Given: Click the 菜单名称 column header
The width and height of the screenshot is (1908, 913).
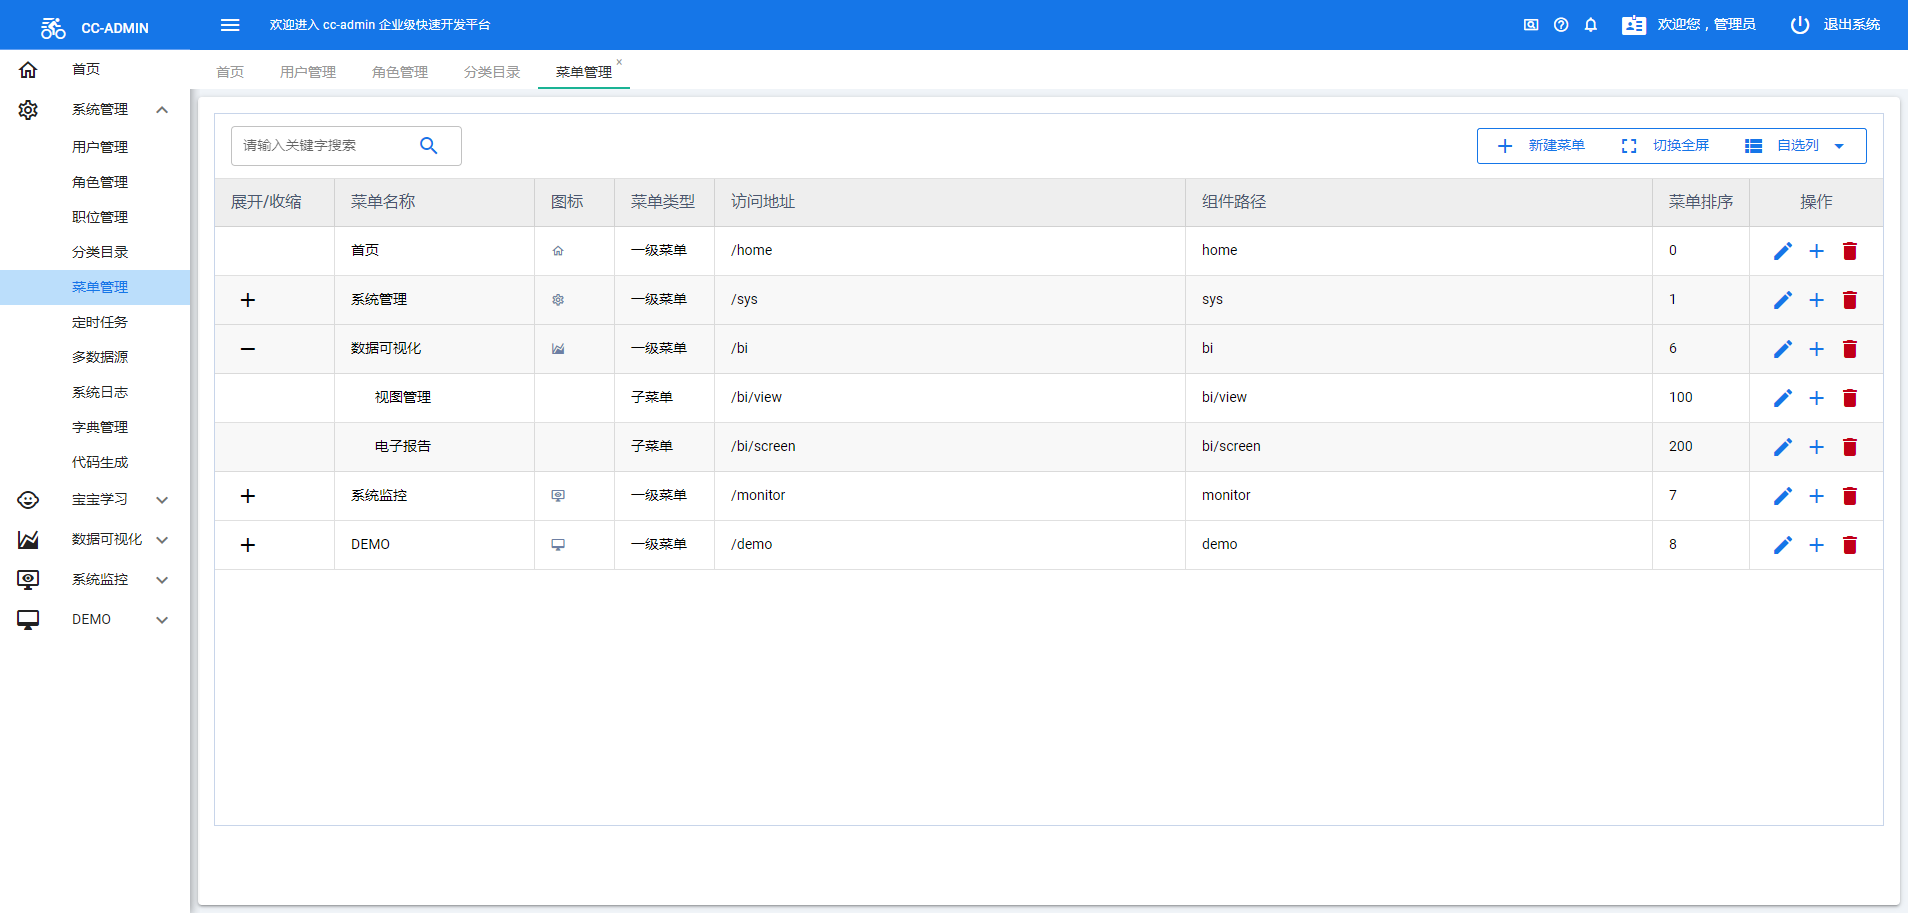Looking at the screenshot, I should point(434,202).
